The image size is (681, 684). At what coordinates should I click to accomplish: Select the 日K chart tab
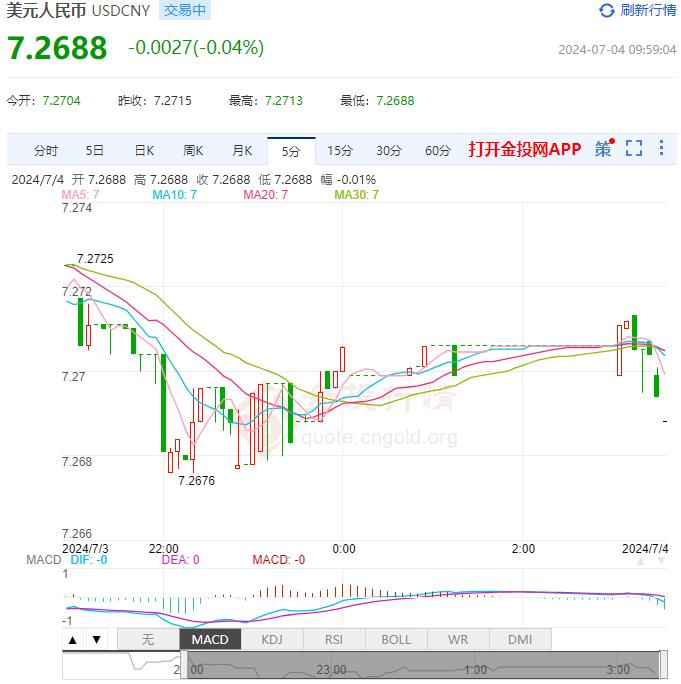point(144,150)
